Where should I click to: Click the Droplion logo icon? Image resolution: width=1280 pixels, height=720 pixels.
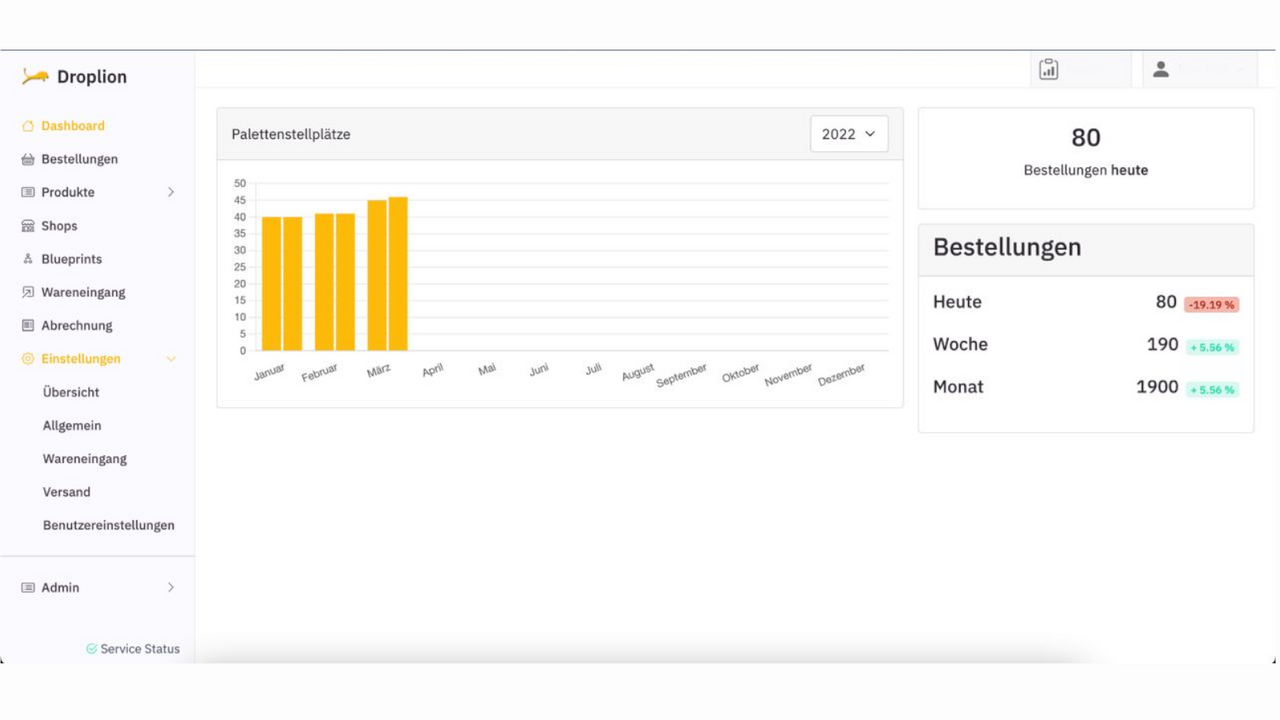pos(37,75)
